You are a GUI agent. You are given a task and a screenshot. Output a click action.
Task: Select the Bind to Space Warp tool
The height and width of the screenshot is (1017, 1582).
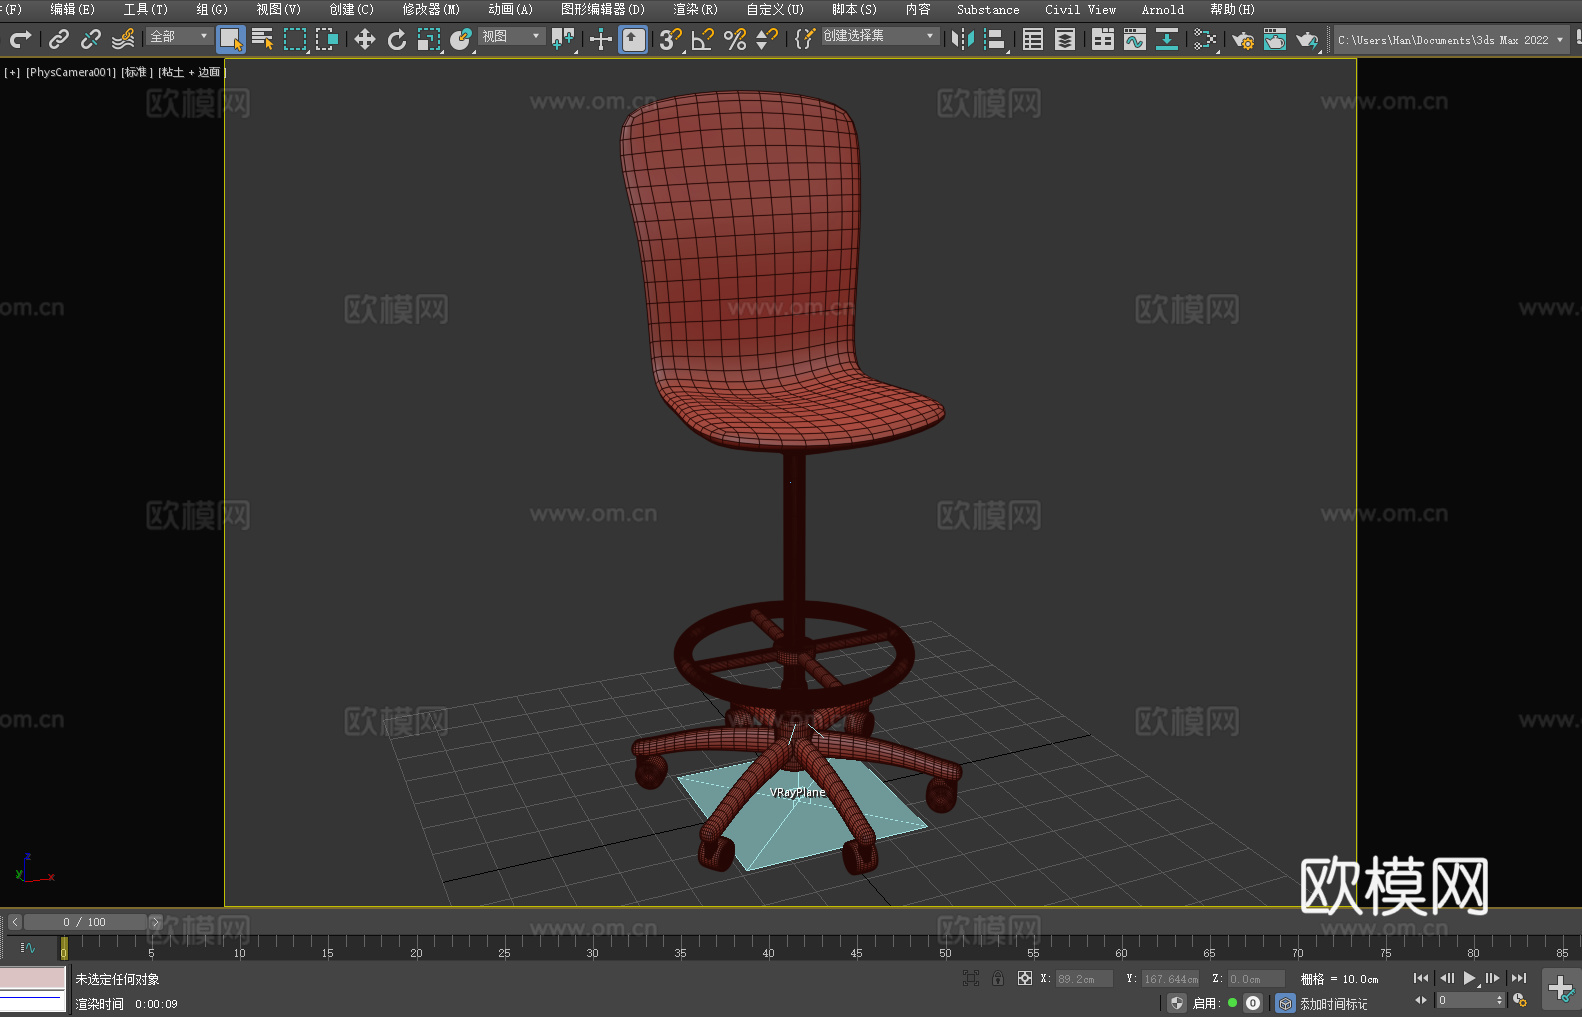[x=123, y=39]
